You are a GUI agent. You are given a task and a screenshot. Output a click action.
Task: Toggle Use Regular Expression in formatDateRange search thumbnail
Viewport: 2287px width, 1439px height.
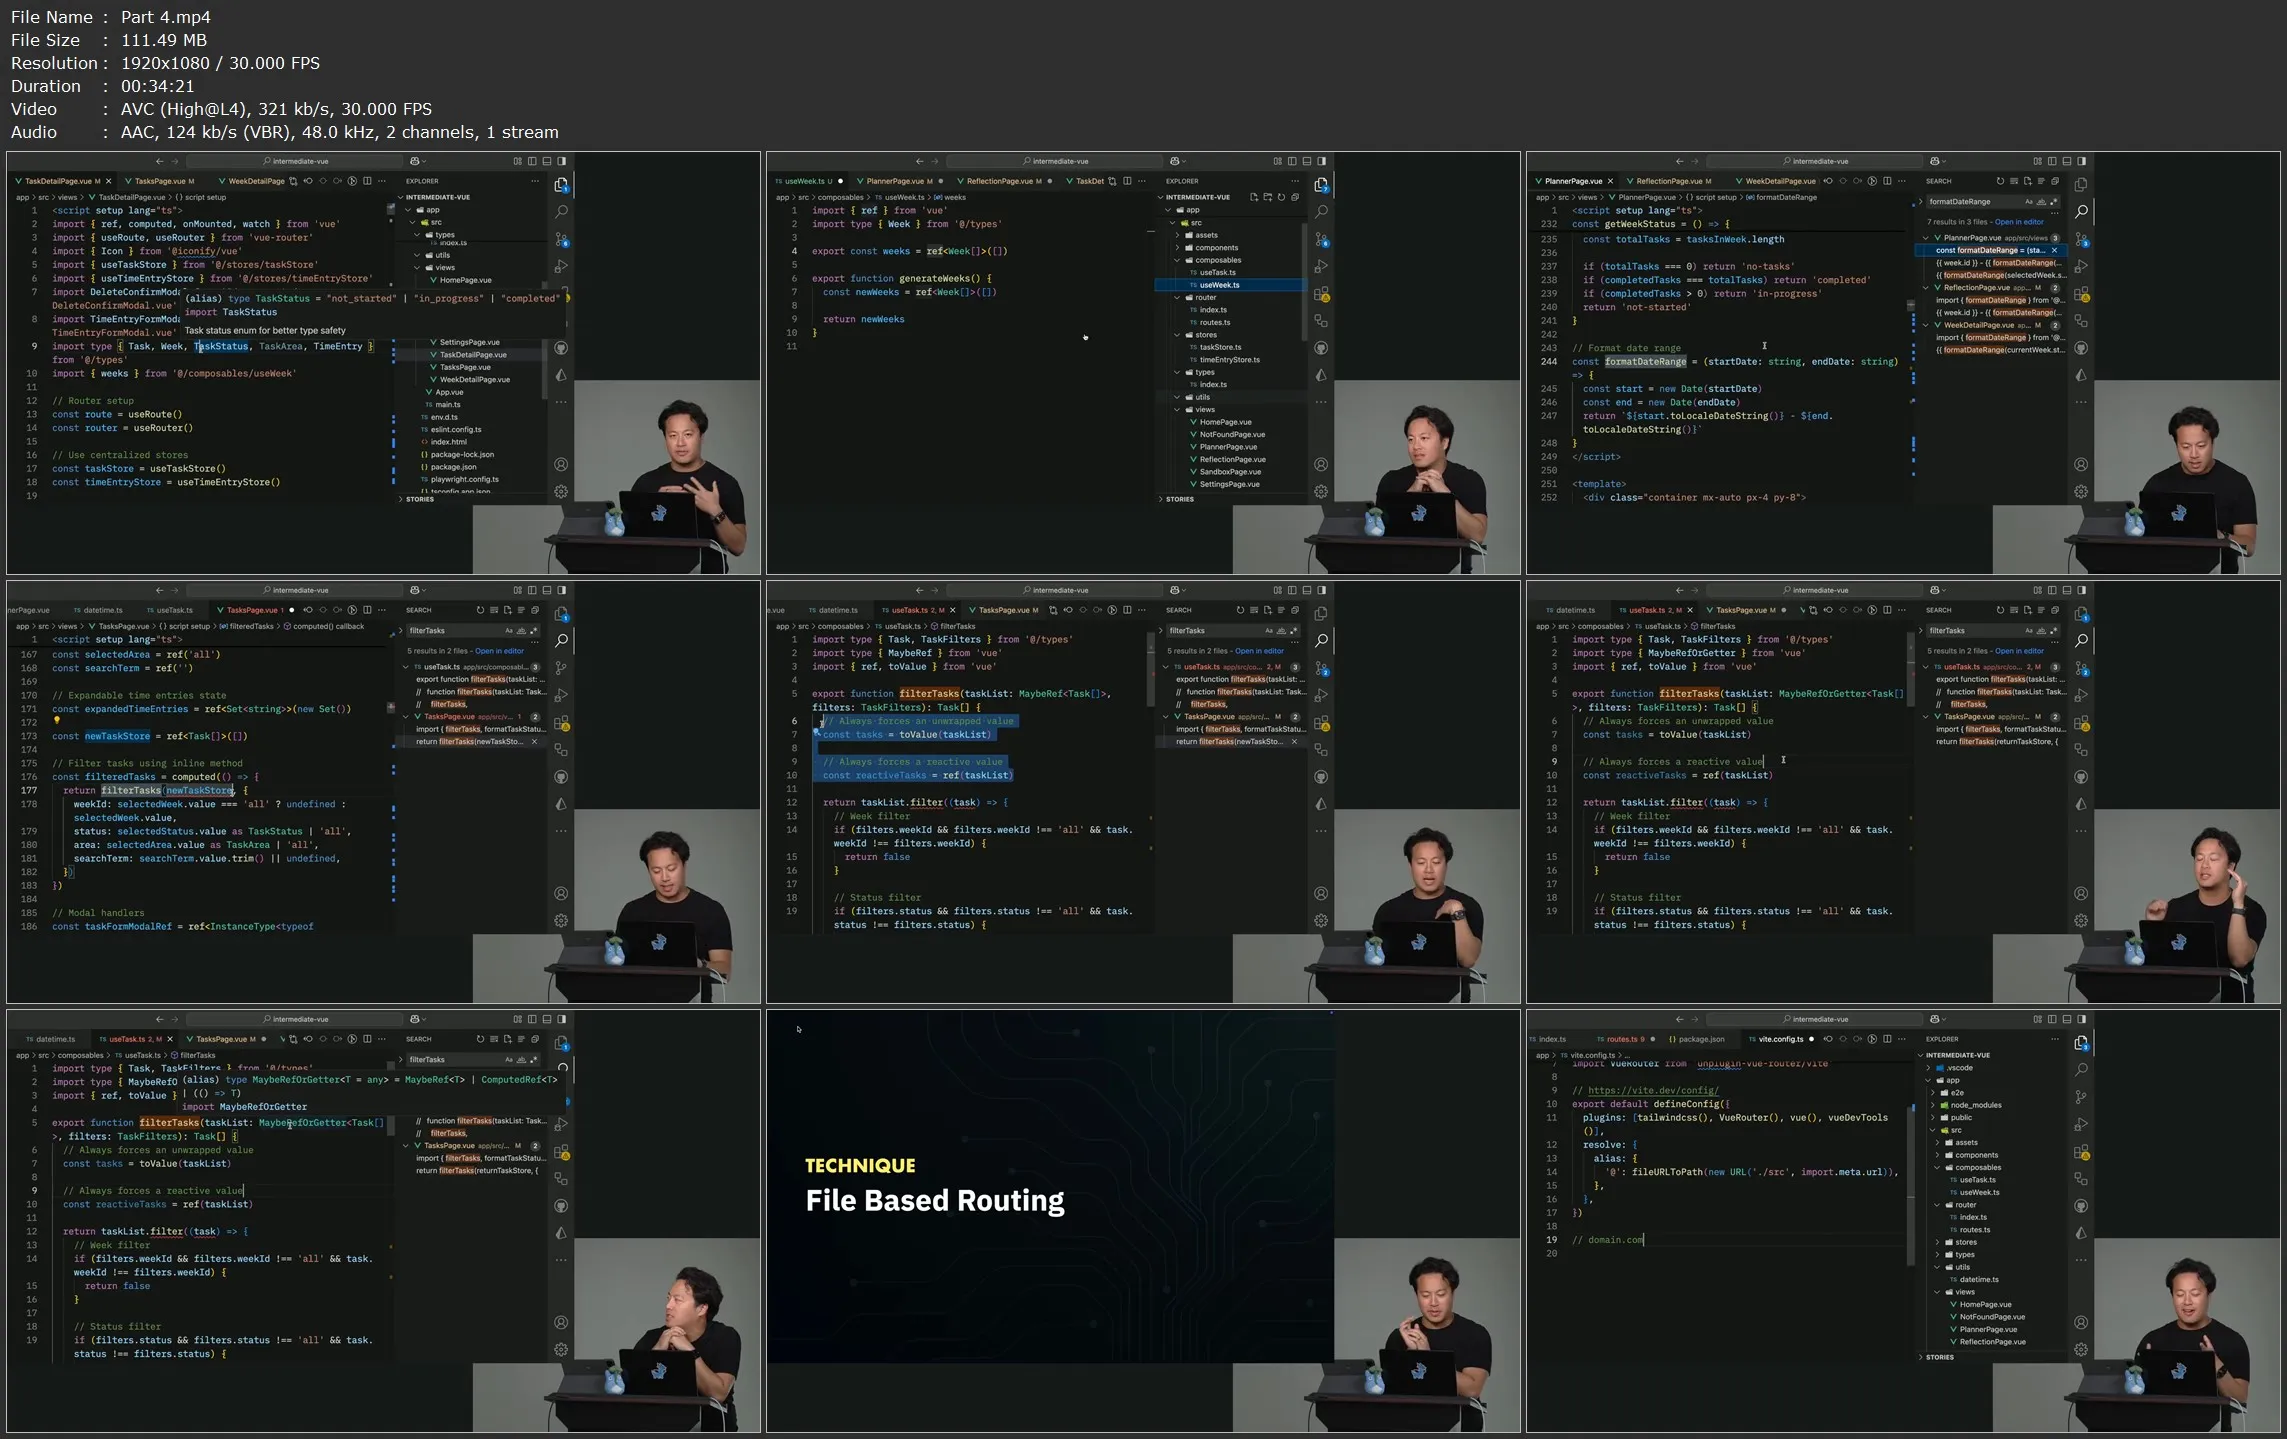coord(2054,202)
